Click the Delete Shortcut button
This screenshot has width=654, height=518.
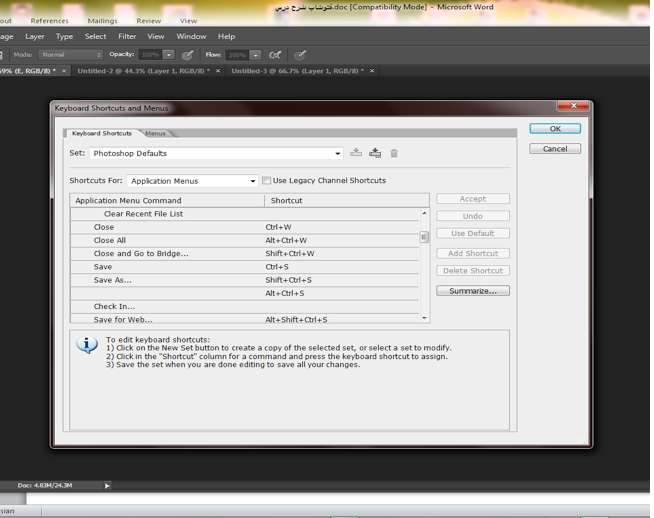pos(473,271)
